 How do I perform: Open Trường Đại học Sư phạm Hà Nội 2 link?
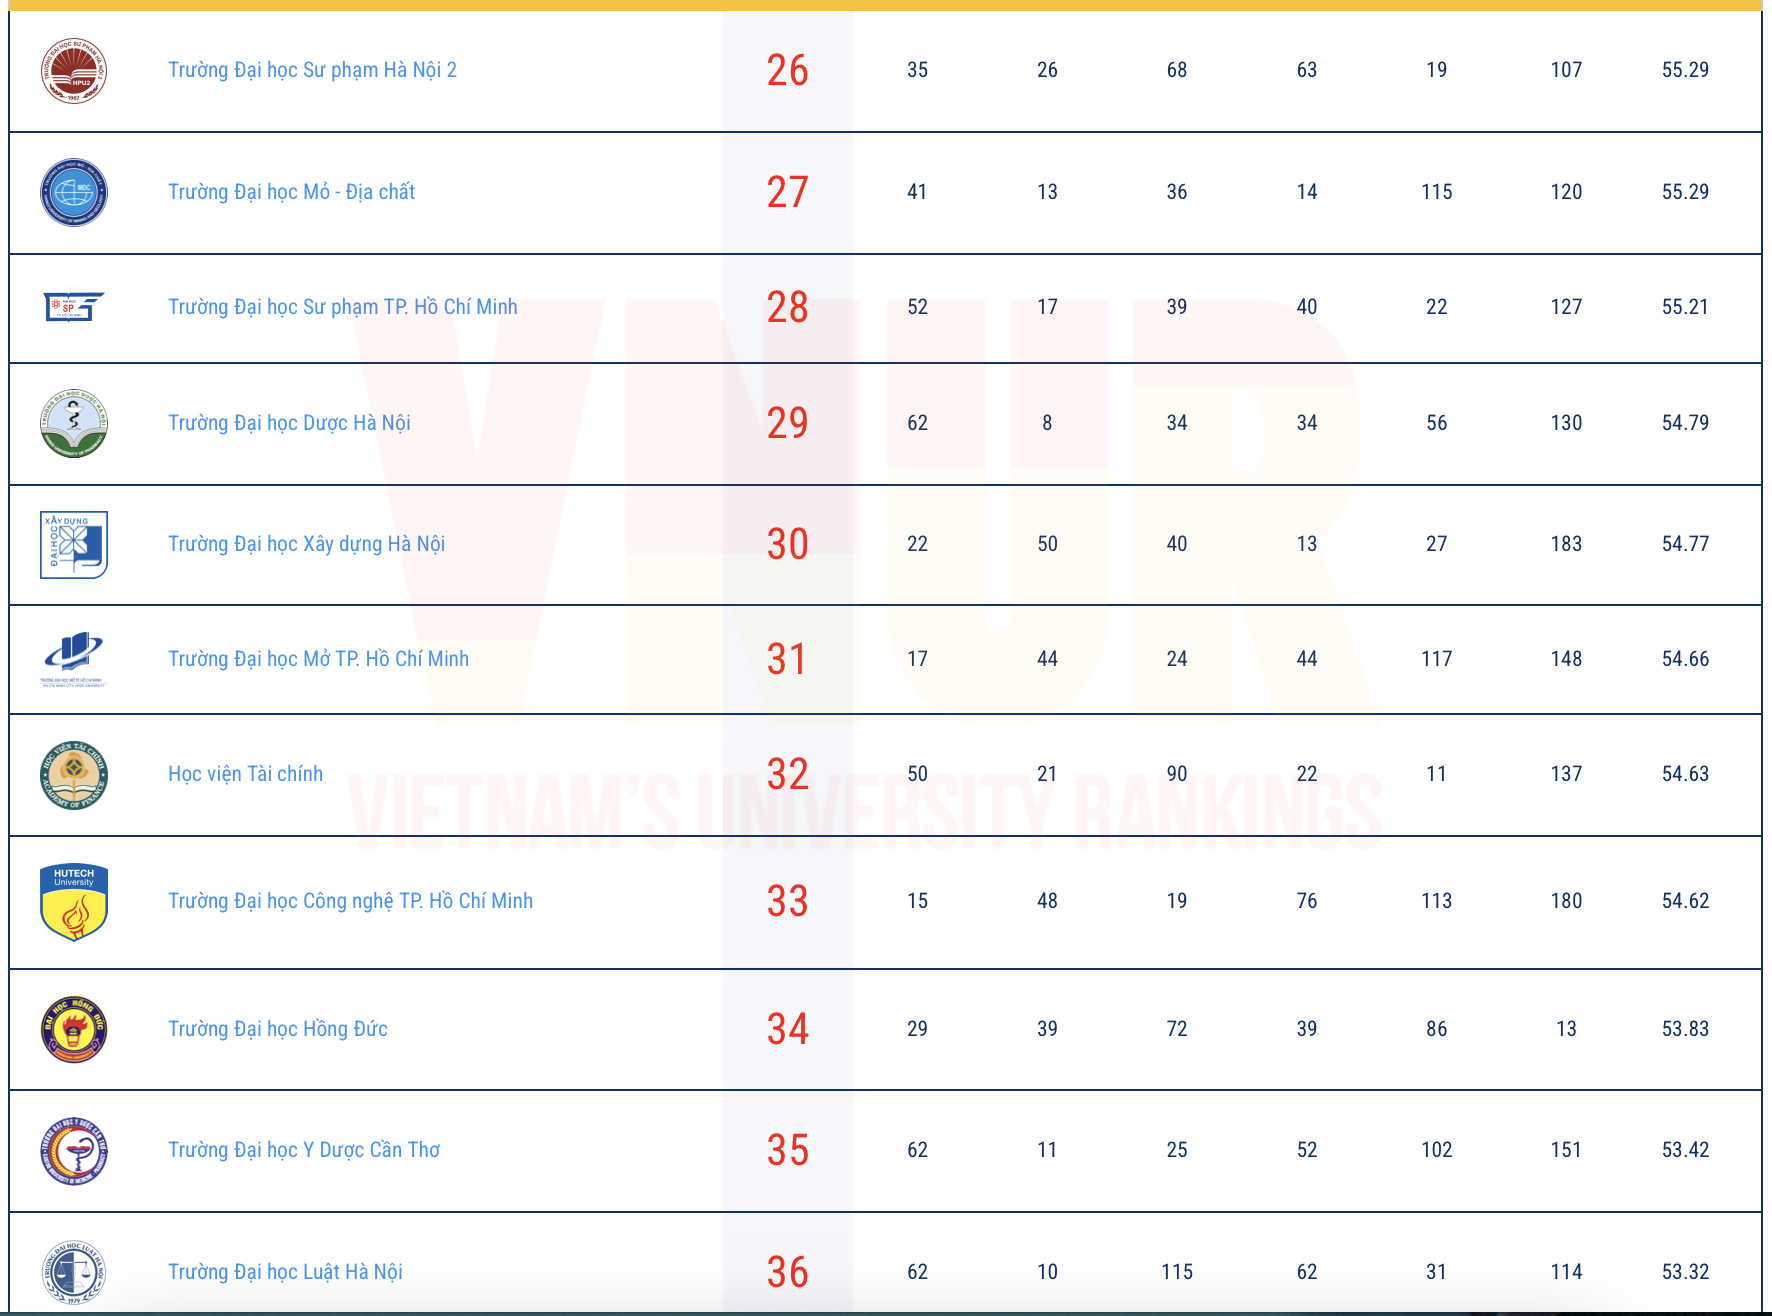click(312, 70)
